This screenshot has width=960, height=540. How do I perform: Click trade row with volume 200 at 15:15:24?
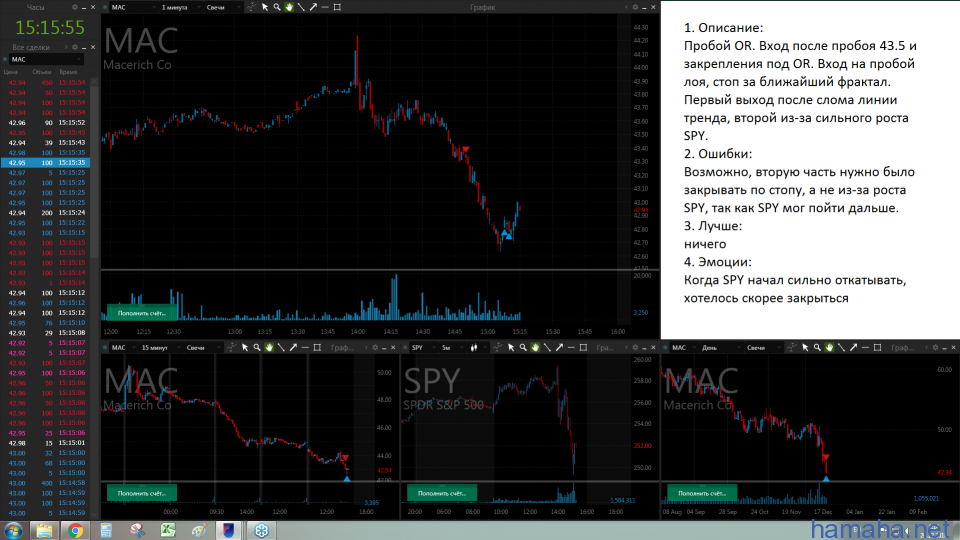[46, 212]
